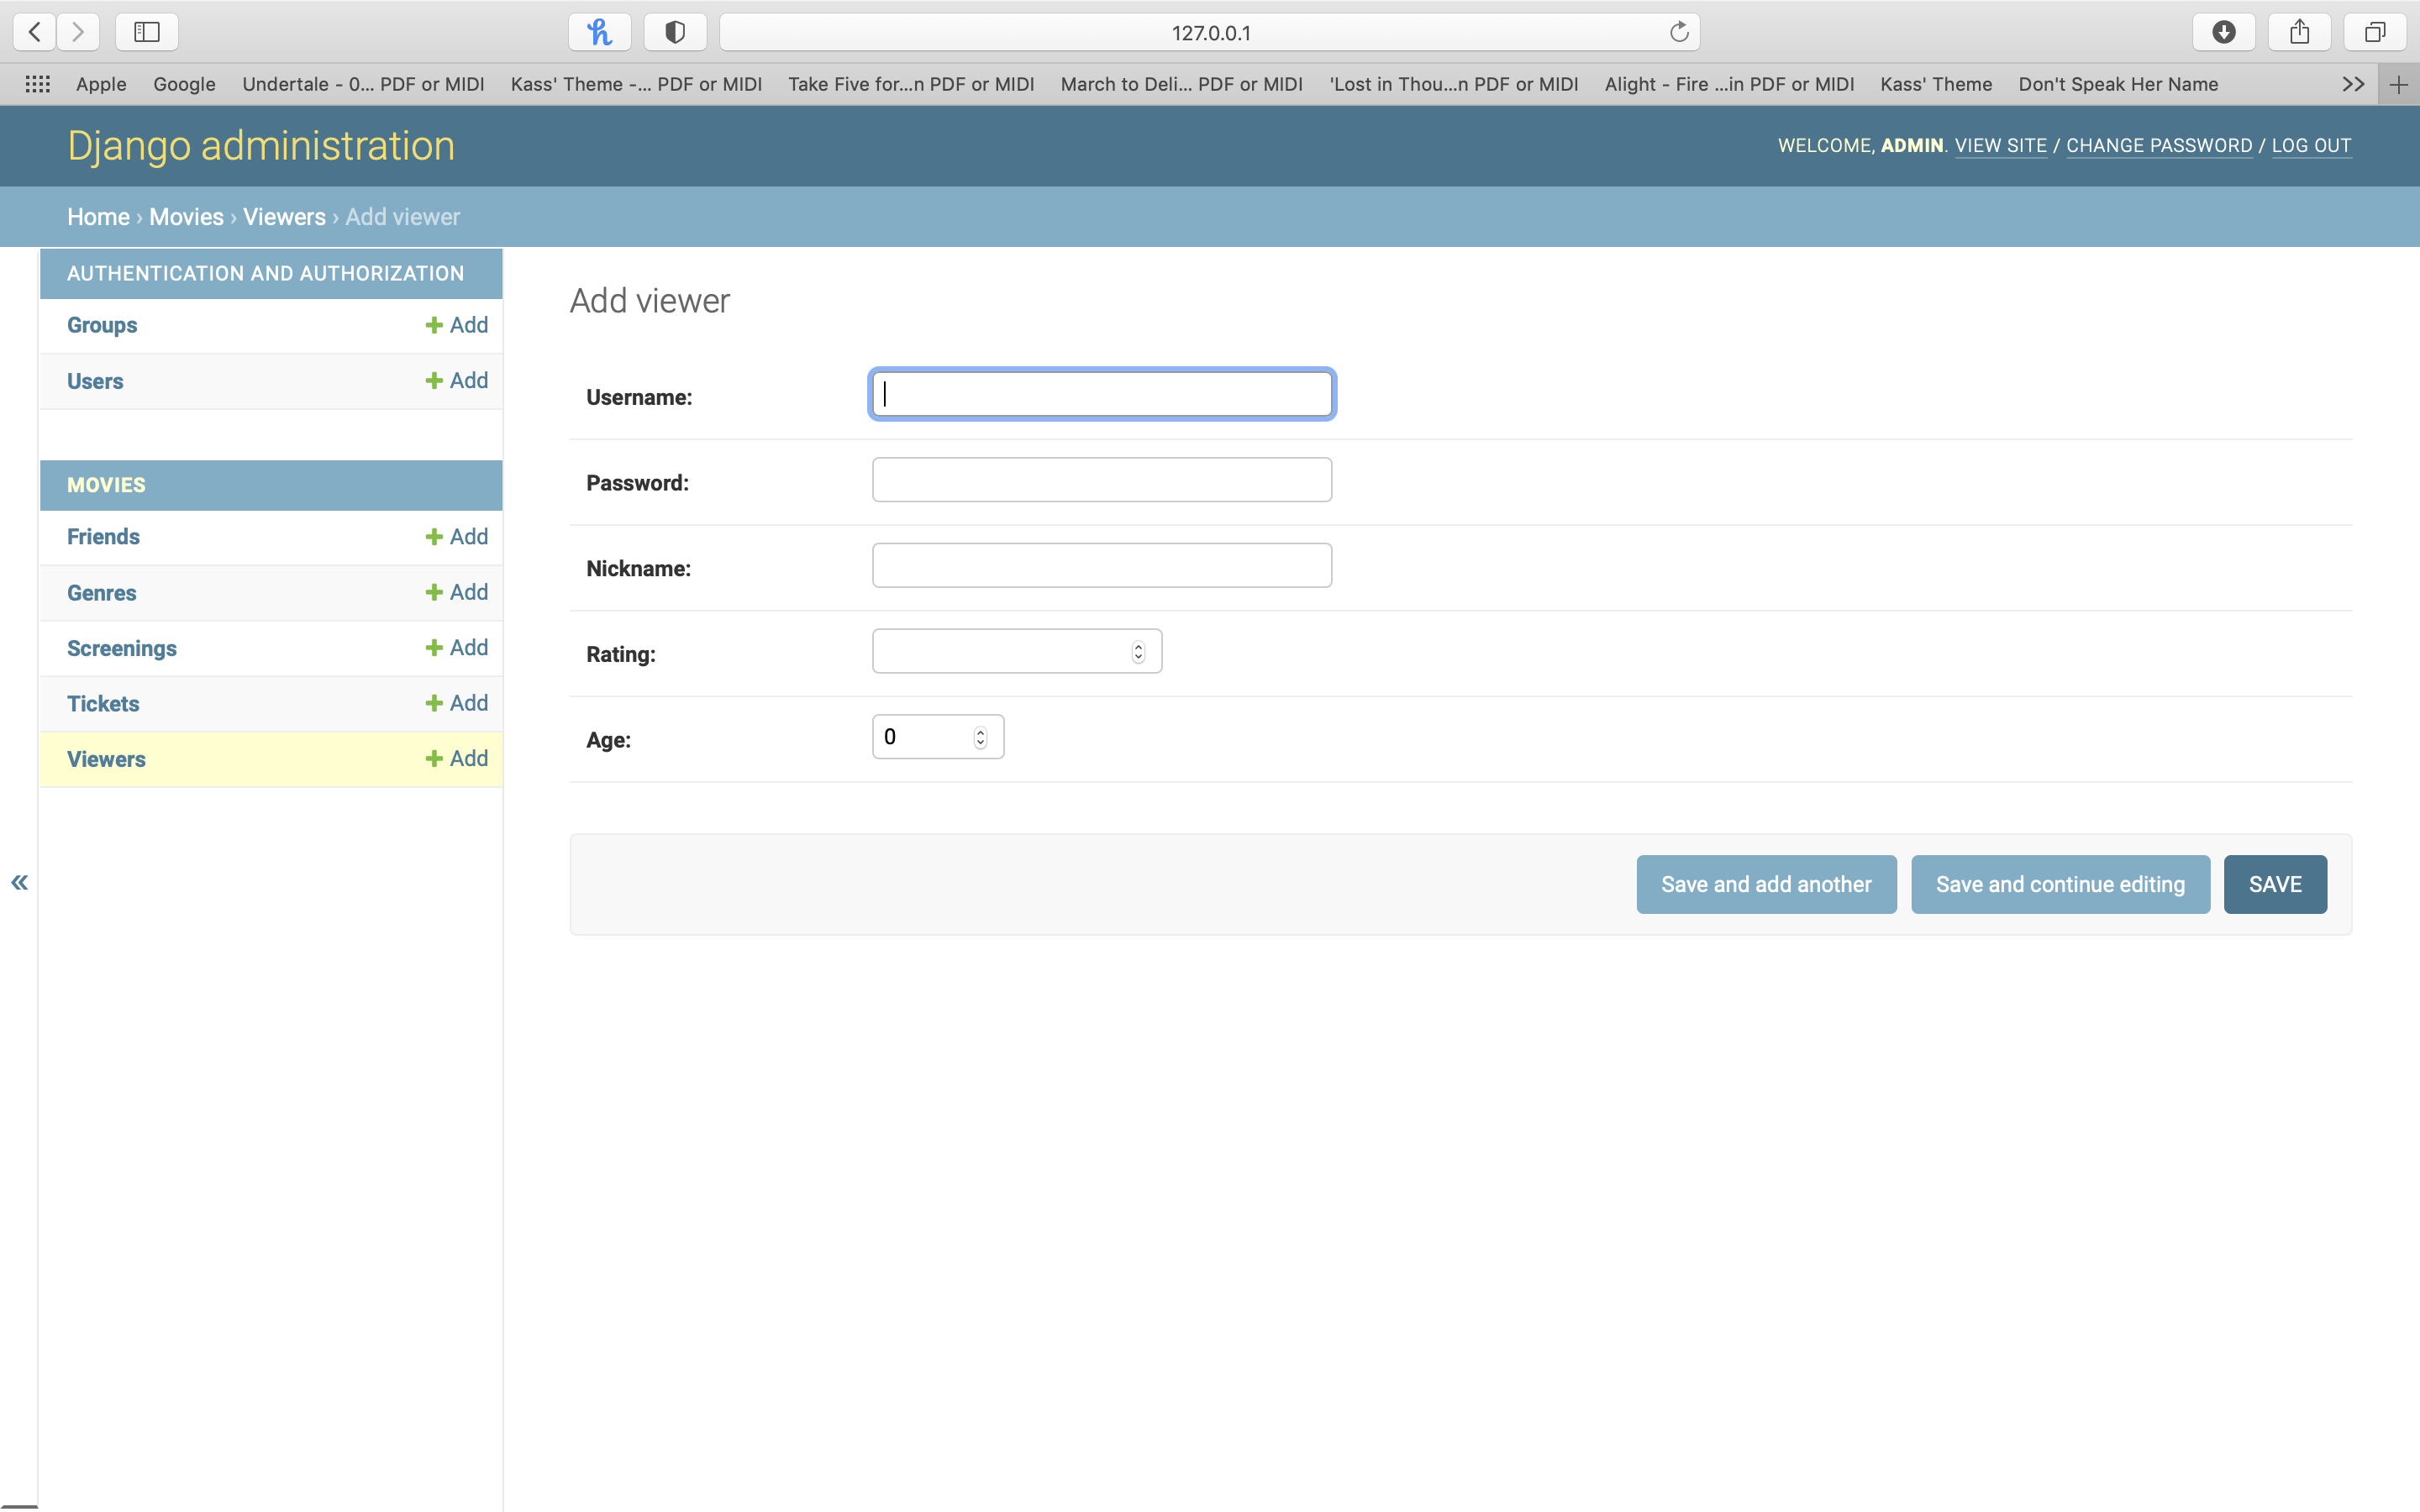Click the Rating field stepper arrows
Screen dimensions: 2420x1512
1138,652
